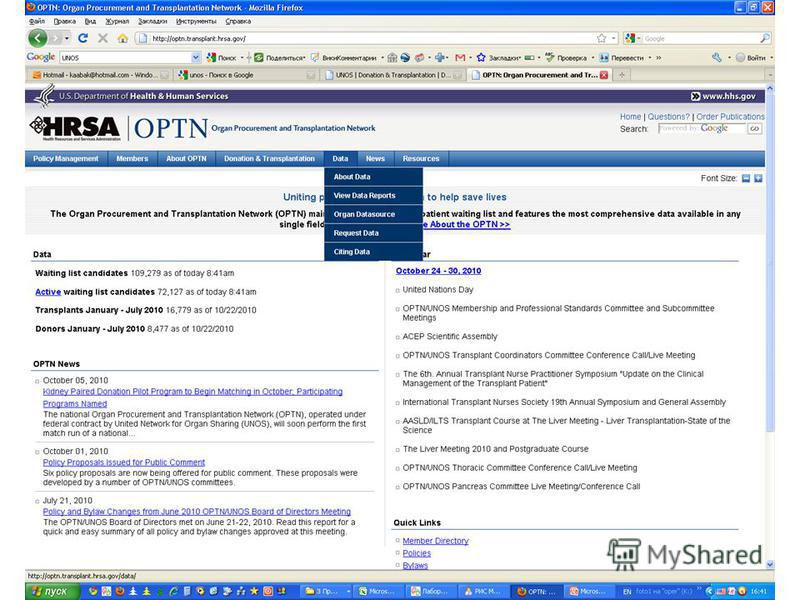Open the Members nav item
800x600 pixels.
[132, 159]
